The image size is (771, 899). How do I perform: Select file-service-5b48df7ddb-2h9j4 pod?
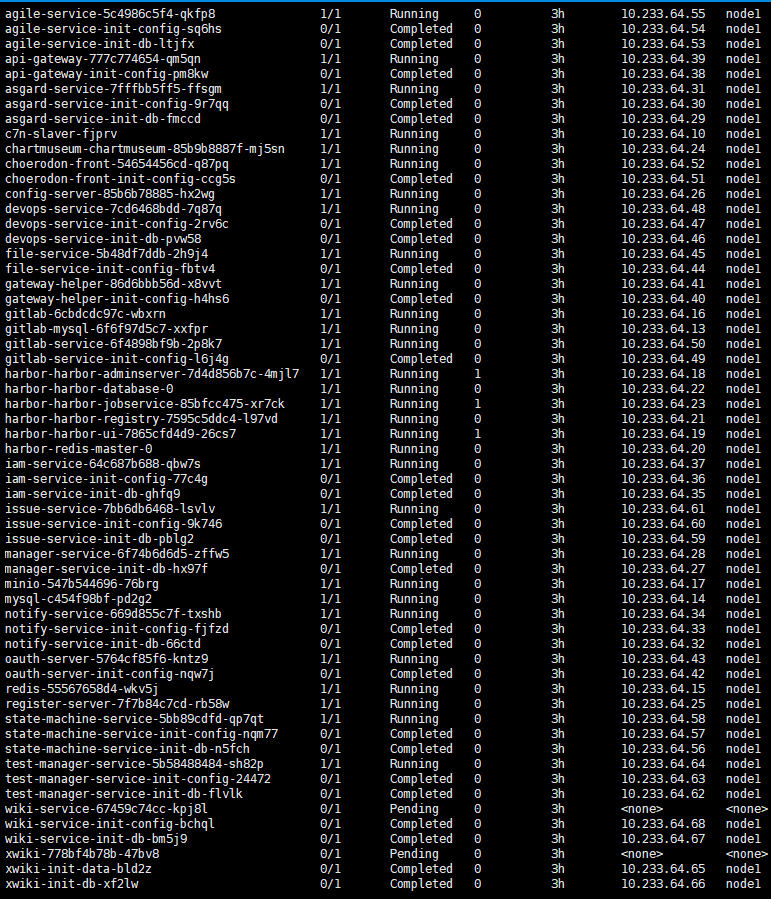click(107, 253)
